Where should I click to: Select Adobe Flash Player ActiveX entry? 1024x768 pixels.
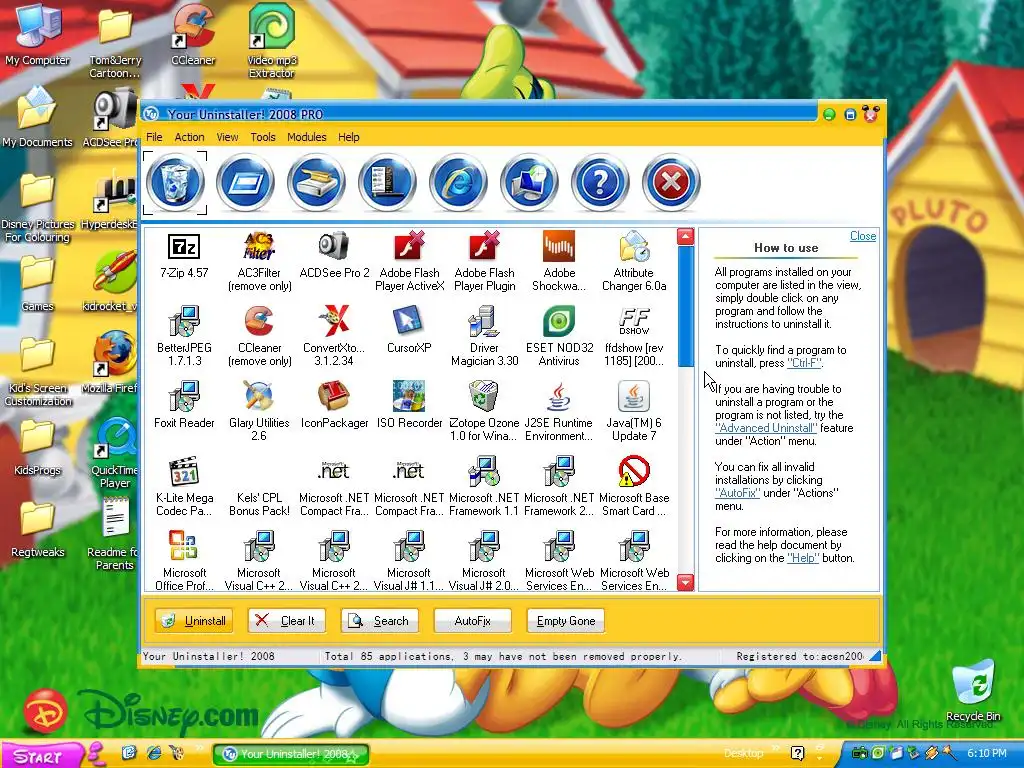pyautogui.click(x=409, y=262)
